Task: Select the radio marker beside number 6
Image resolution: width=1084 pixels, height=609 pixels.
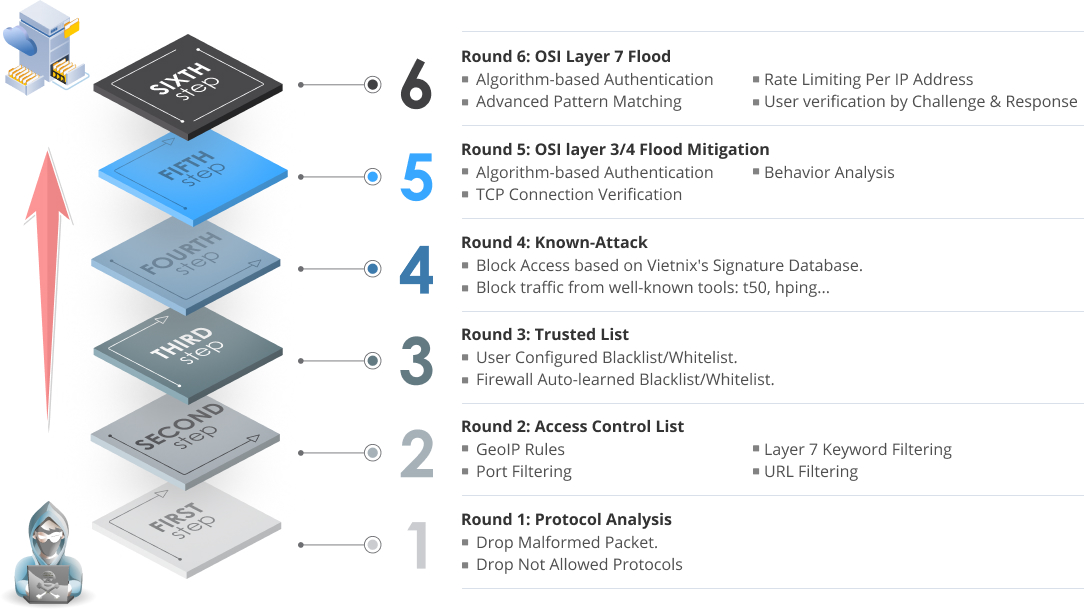Action: click(373, 84)
